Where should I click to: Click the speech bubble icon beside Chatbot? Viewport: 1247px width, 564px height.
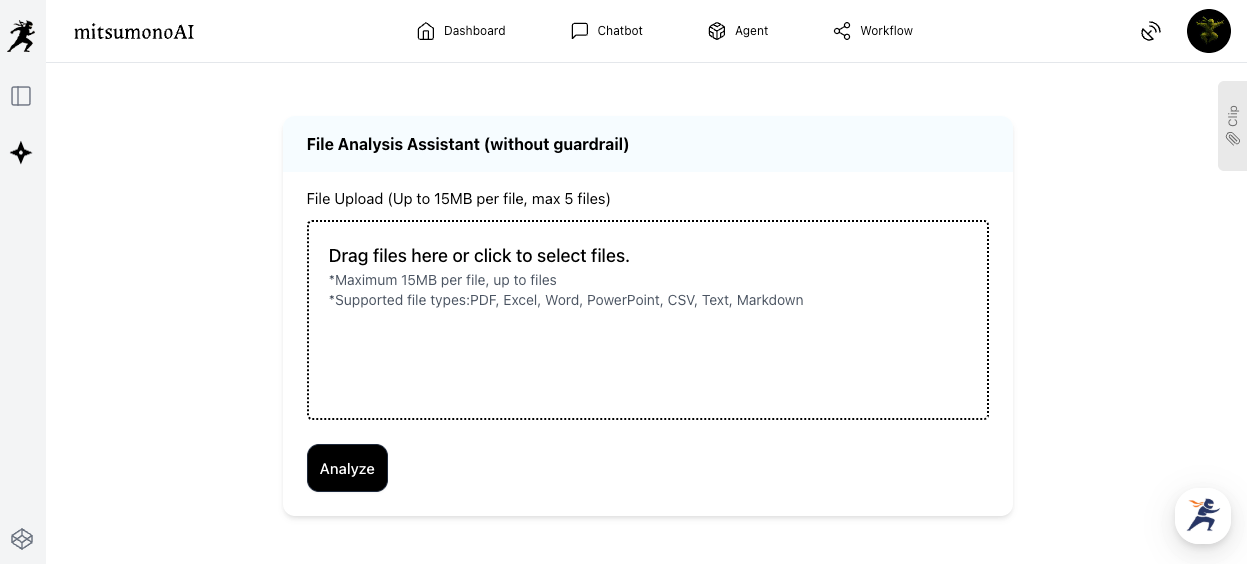579,31
